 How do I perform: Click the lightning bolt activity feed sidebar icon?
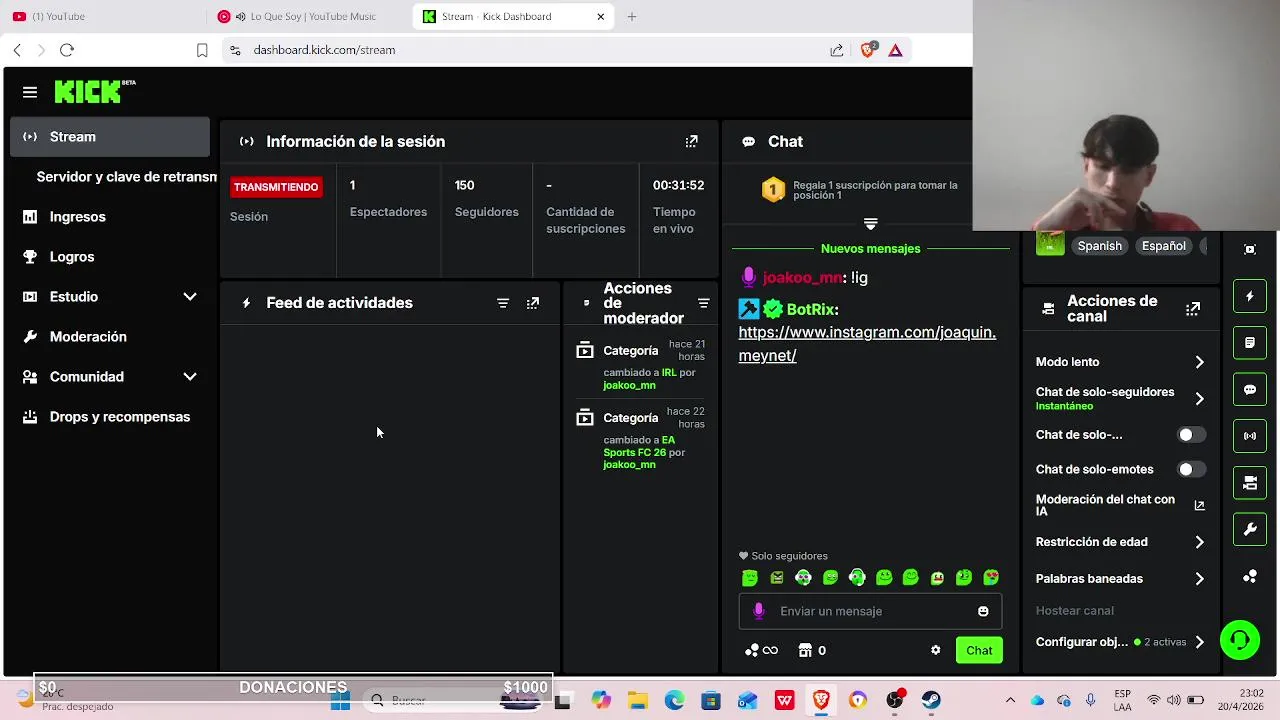coord(1250,296)
